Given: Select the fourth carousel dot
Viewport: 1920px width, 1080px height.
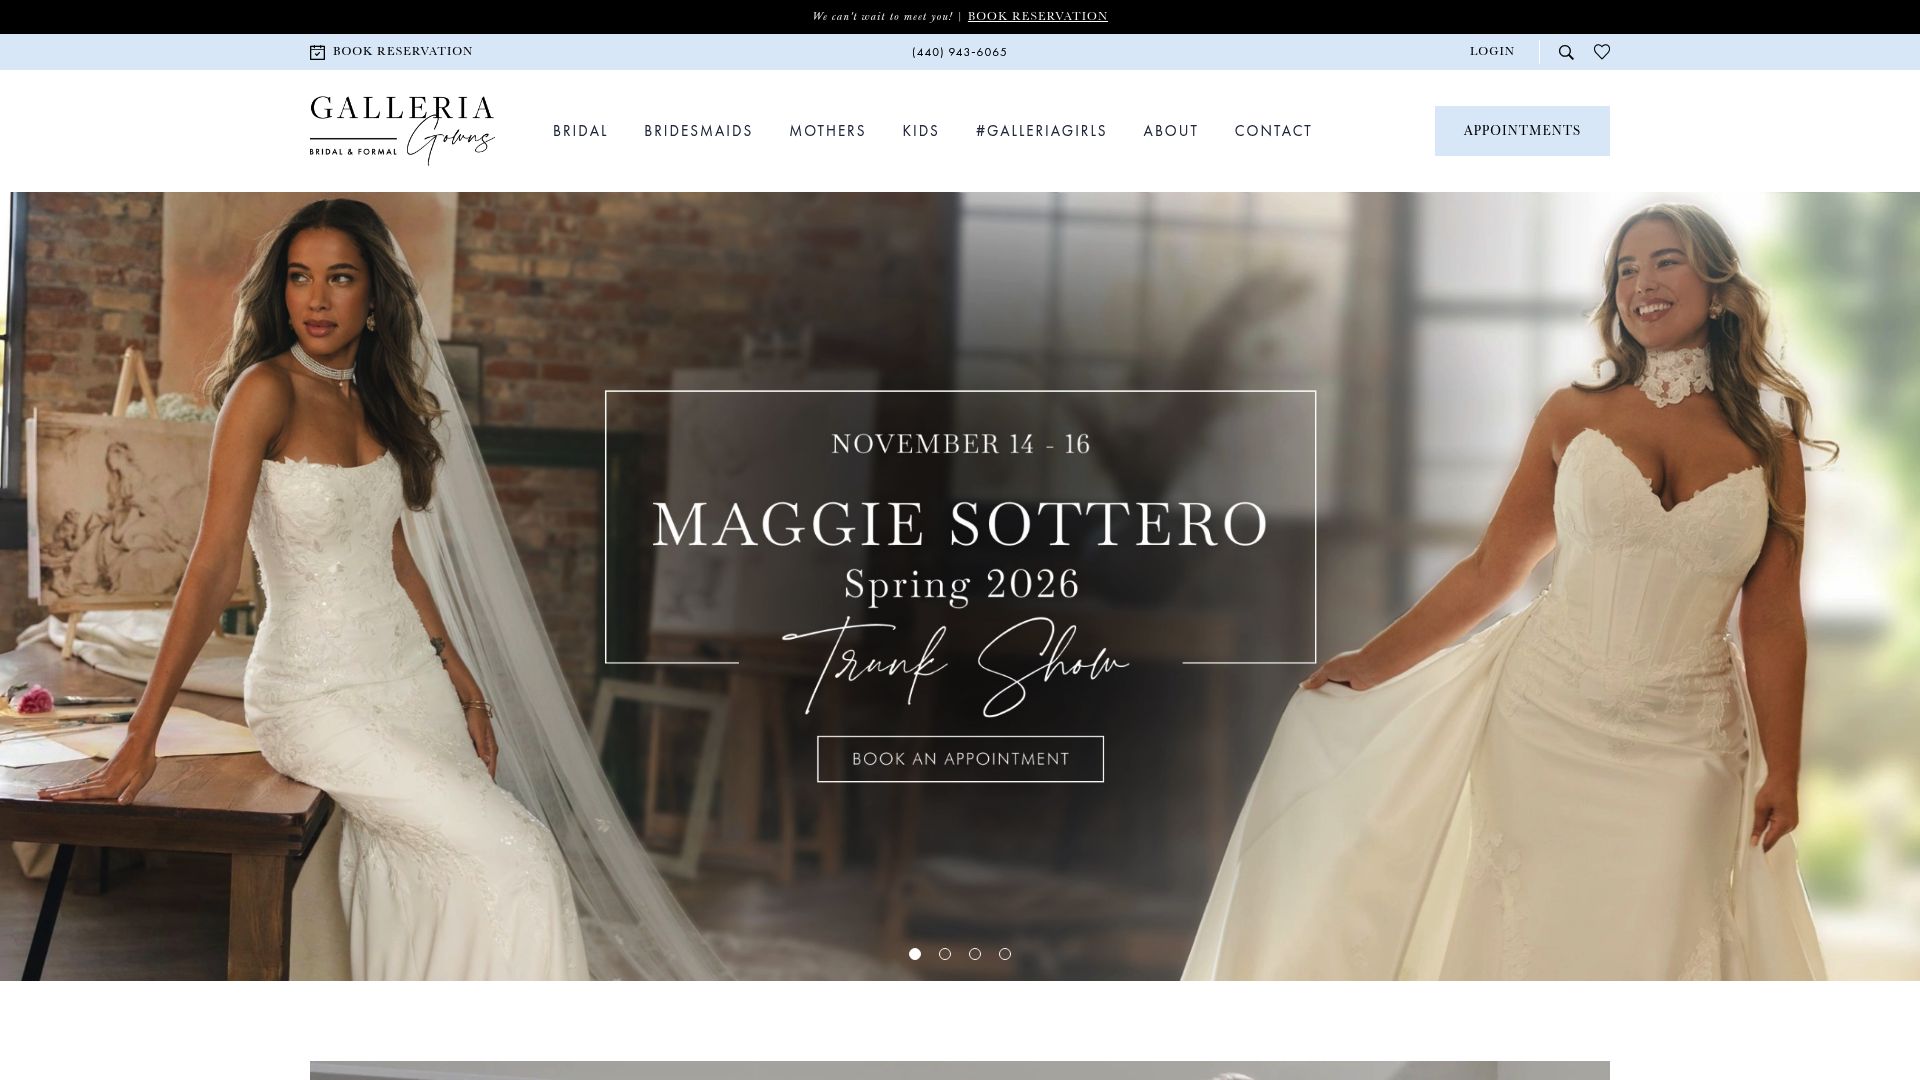Looking at the screenshot, I should point(1004,954).
